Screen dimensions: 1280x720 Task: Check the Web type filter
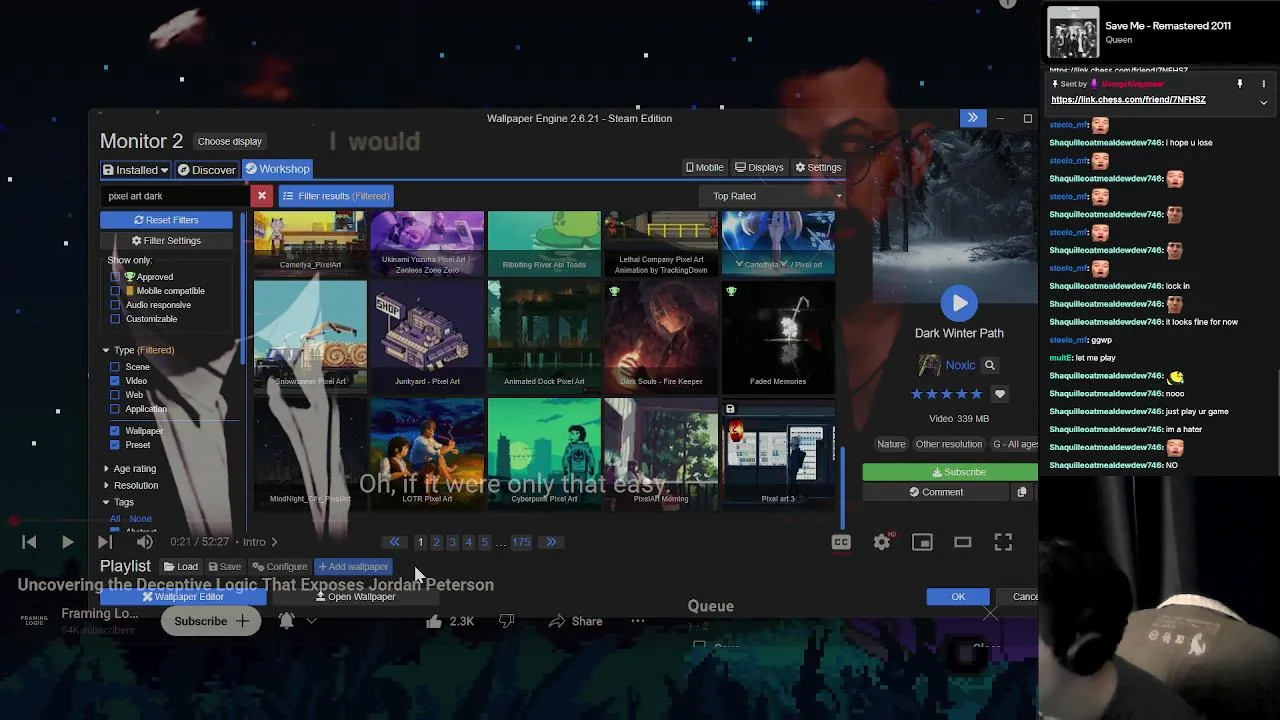tap(115, 395)
